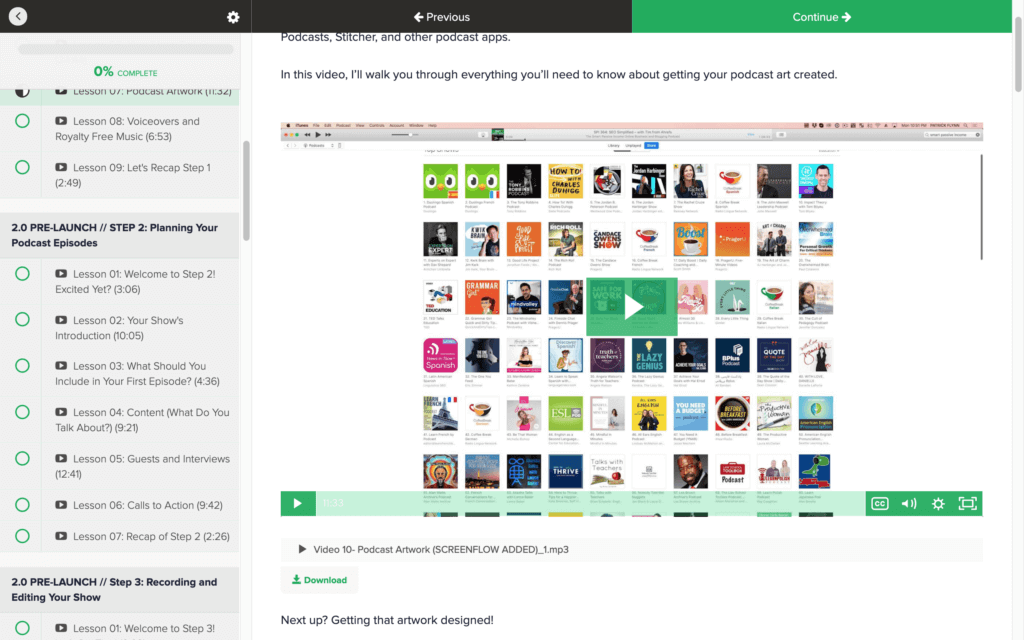Play the video with the center play button

(x=632, y=307)
